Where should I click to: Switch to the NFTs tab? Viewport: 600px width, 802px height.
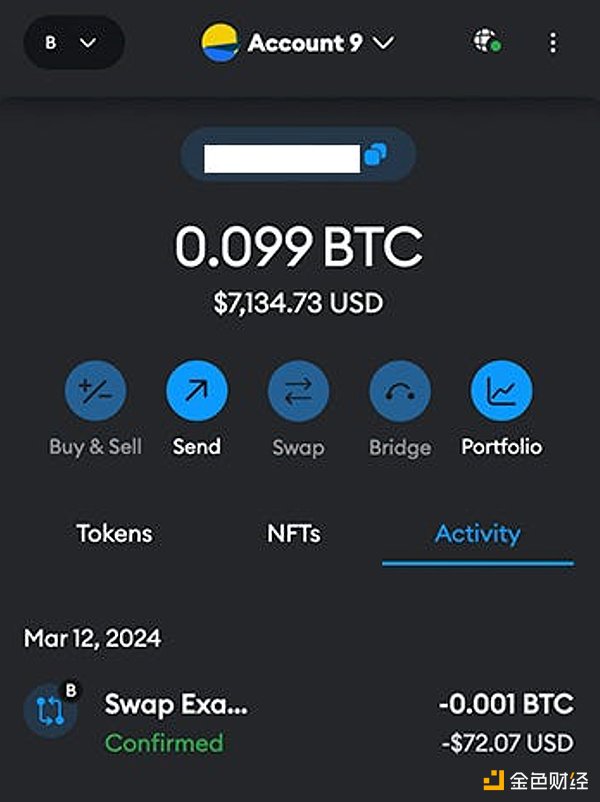point(294,534)
